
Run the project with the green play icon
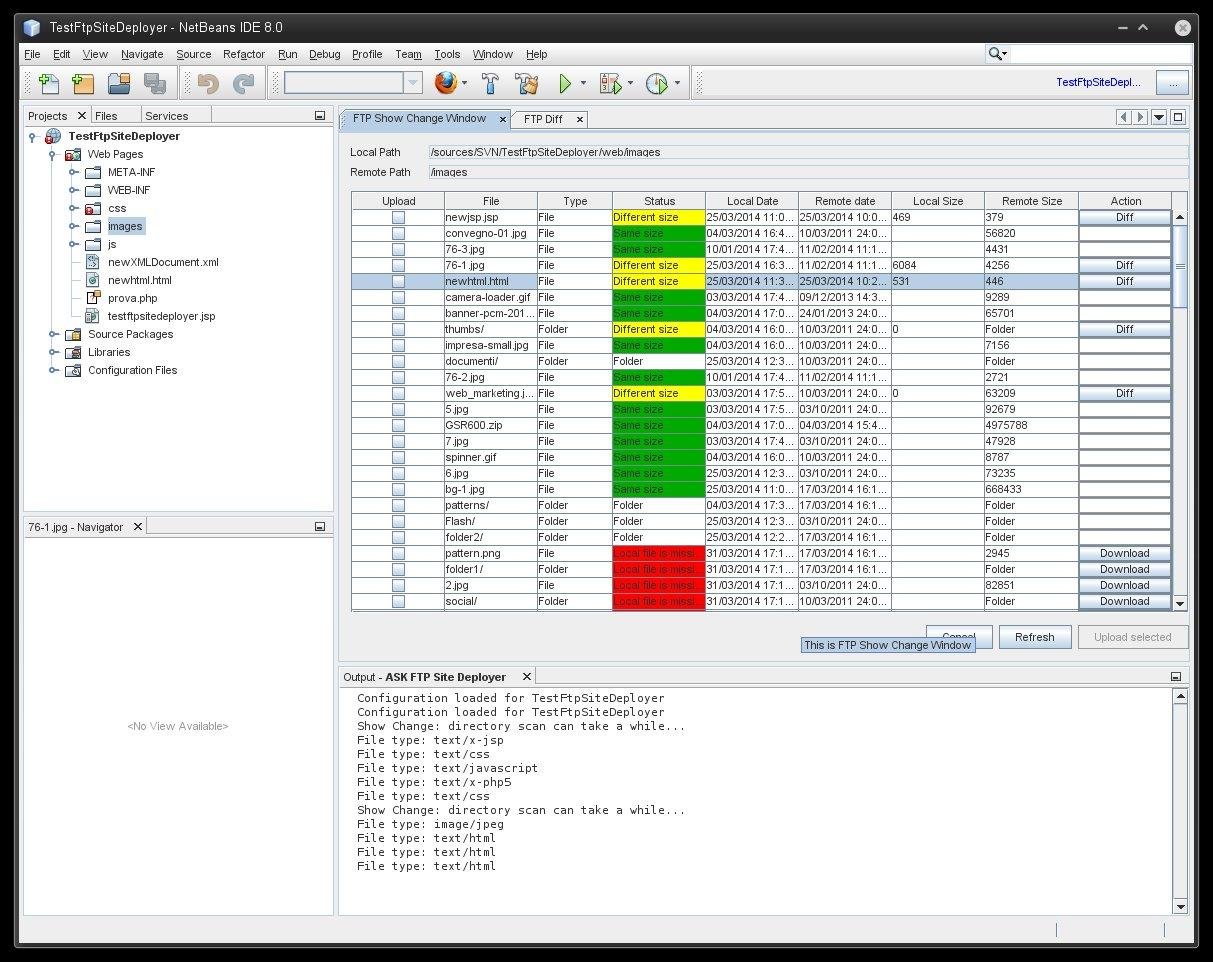[x=565, y=83]
